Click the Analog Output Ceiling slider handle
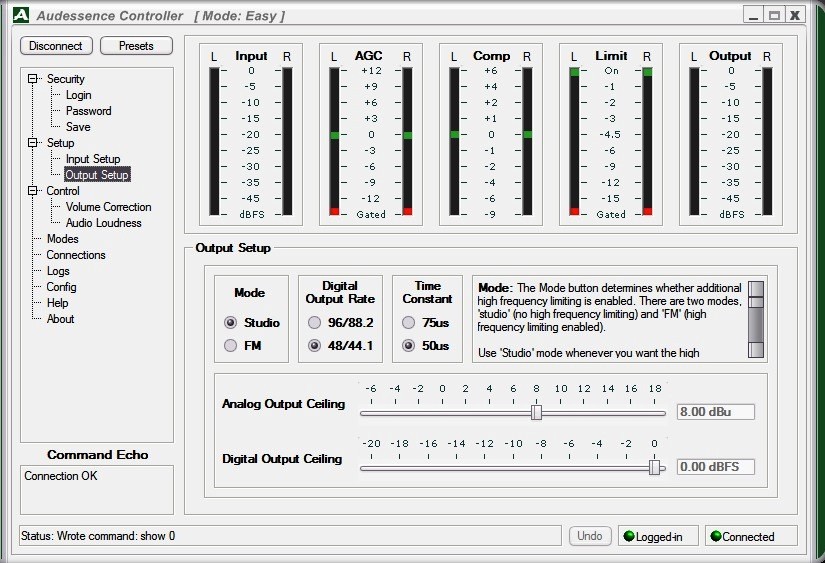Viewport: 825px width, 563px height. [536, 412]
